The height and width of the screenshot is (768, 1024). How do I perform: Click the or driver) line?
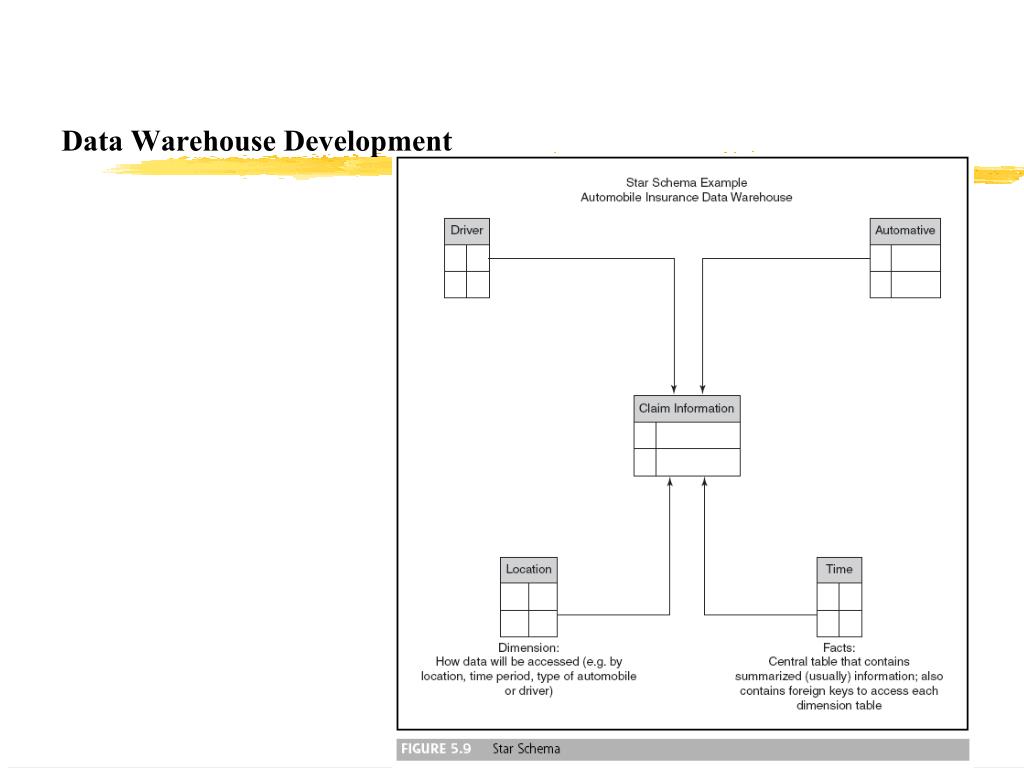pyautogui.click(x=529, y=691)
